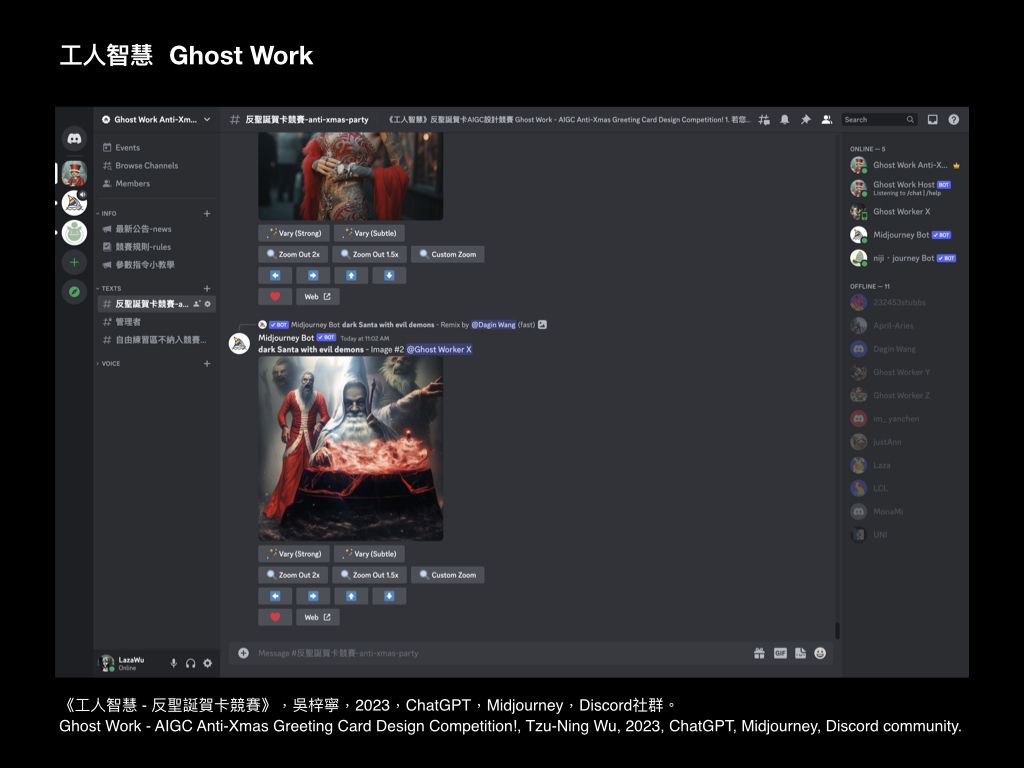Create channel in TEXTS category

207,289
